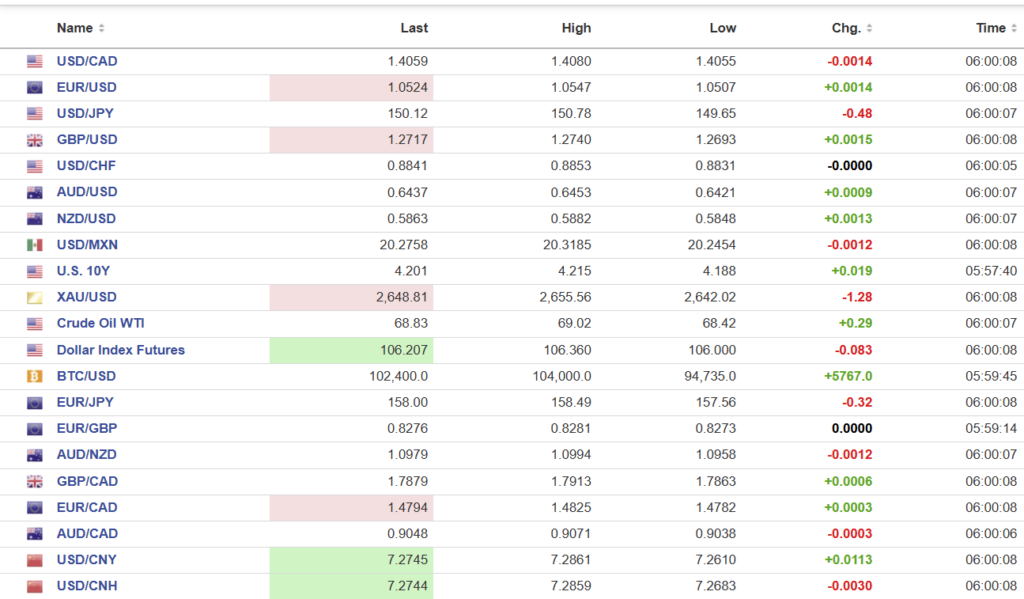Click the China flag beside USD/CNY
This screenshot has width=1024, height=599.
coord(35,560)
